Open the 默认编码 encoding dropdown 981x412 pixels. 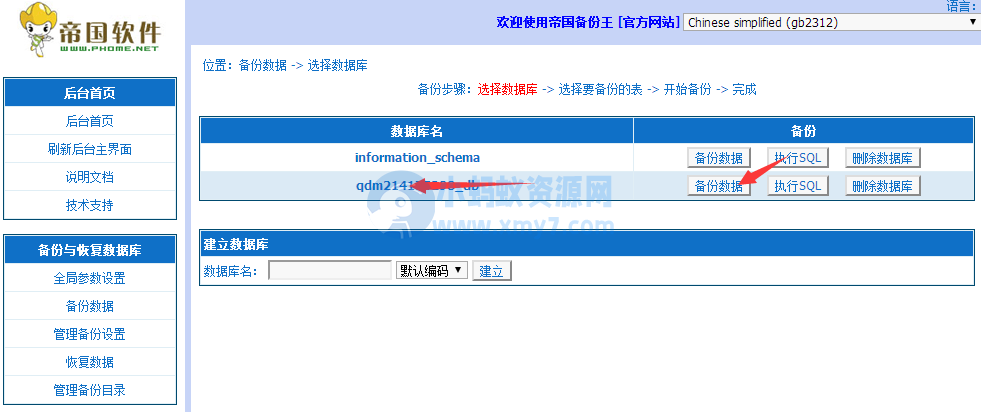pos(432,271)
